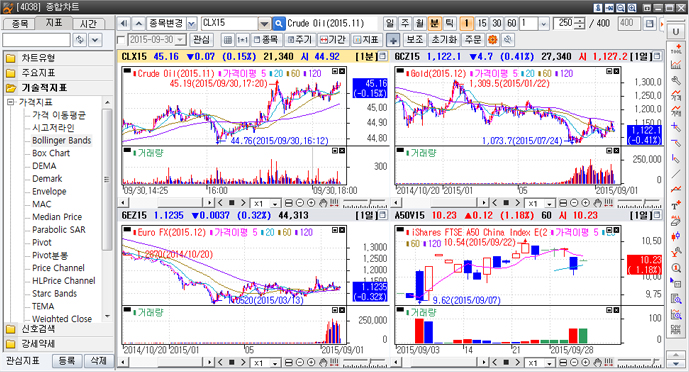Viewport: 689px width, 372px height.
Task: Switch to the 시간 tab
Action: tap(88, 24)
